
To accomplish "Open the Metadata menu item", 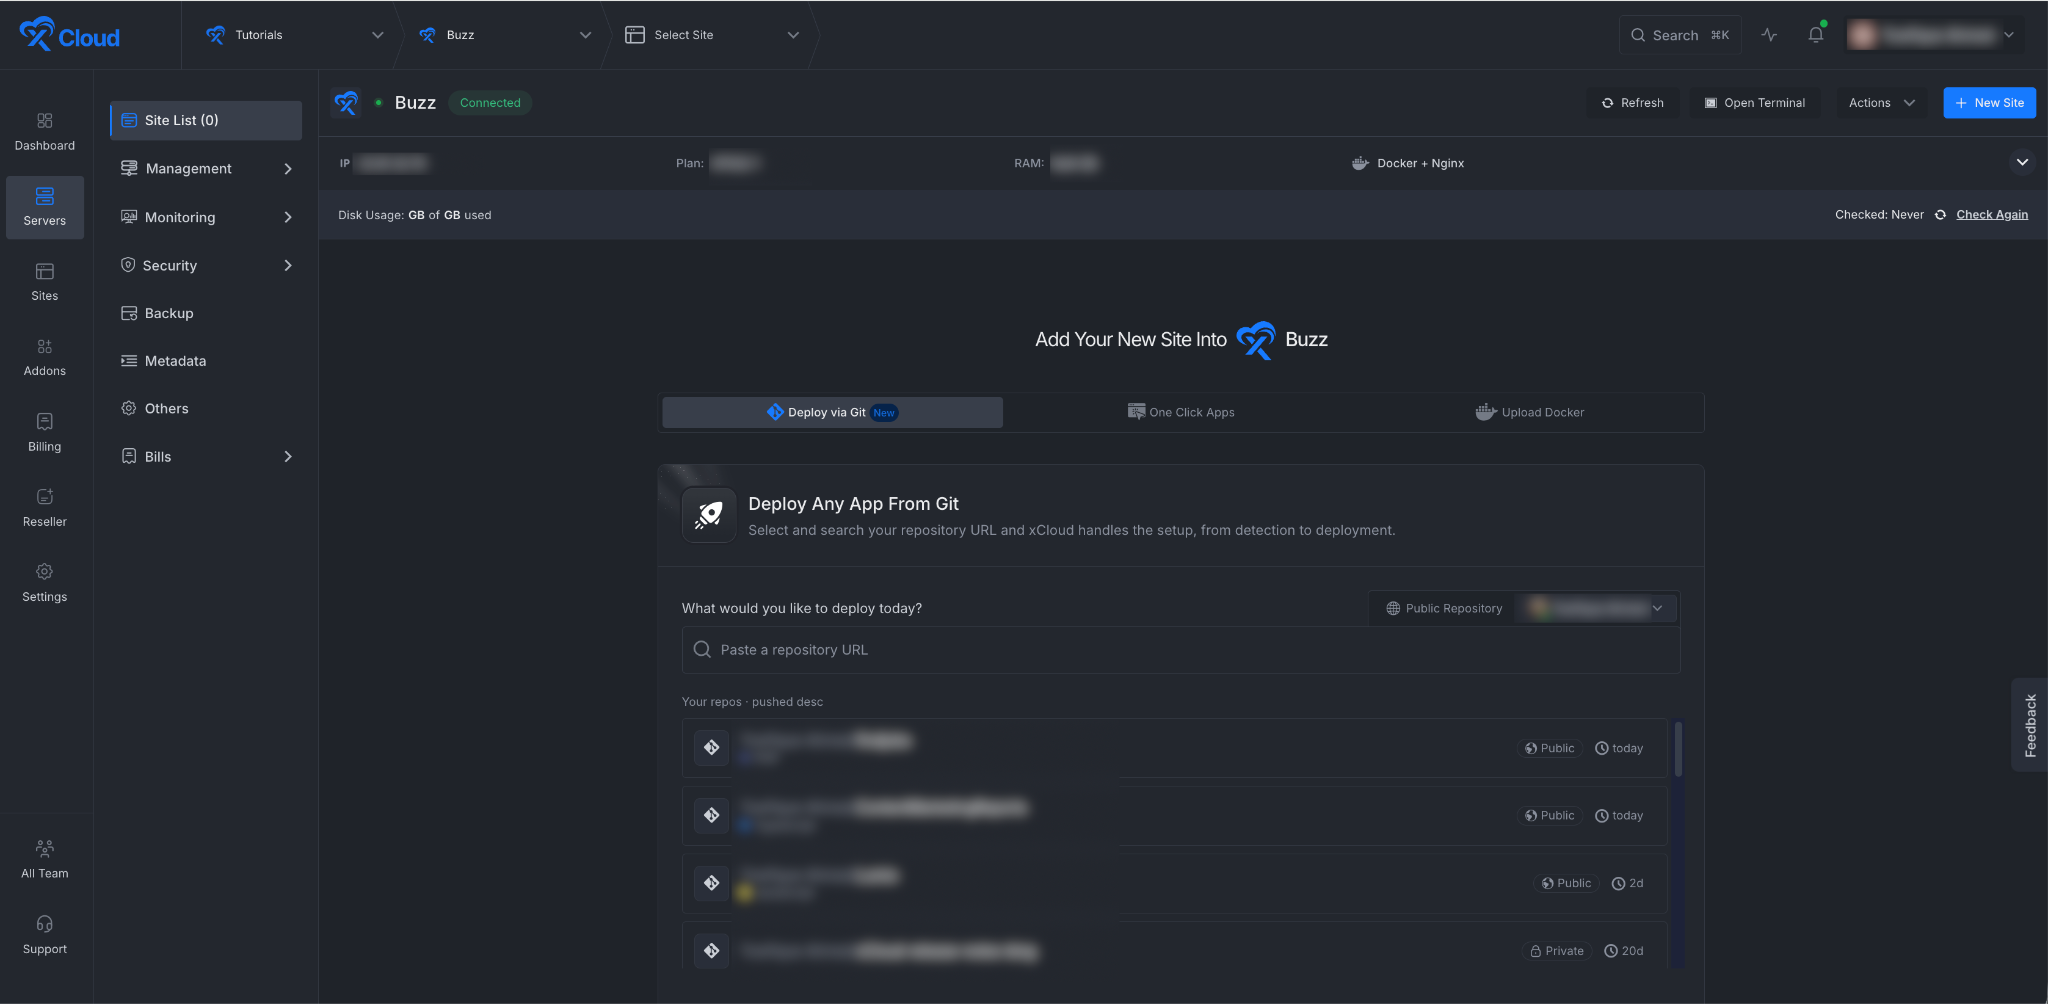I will click(205, 361).
